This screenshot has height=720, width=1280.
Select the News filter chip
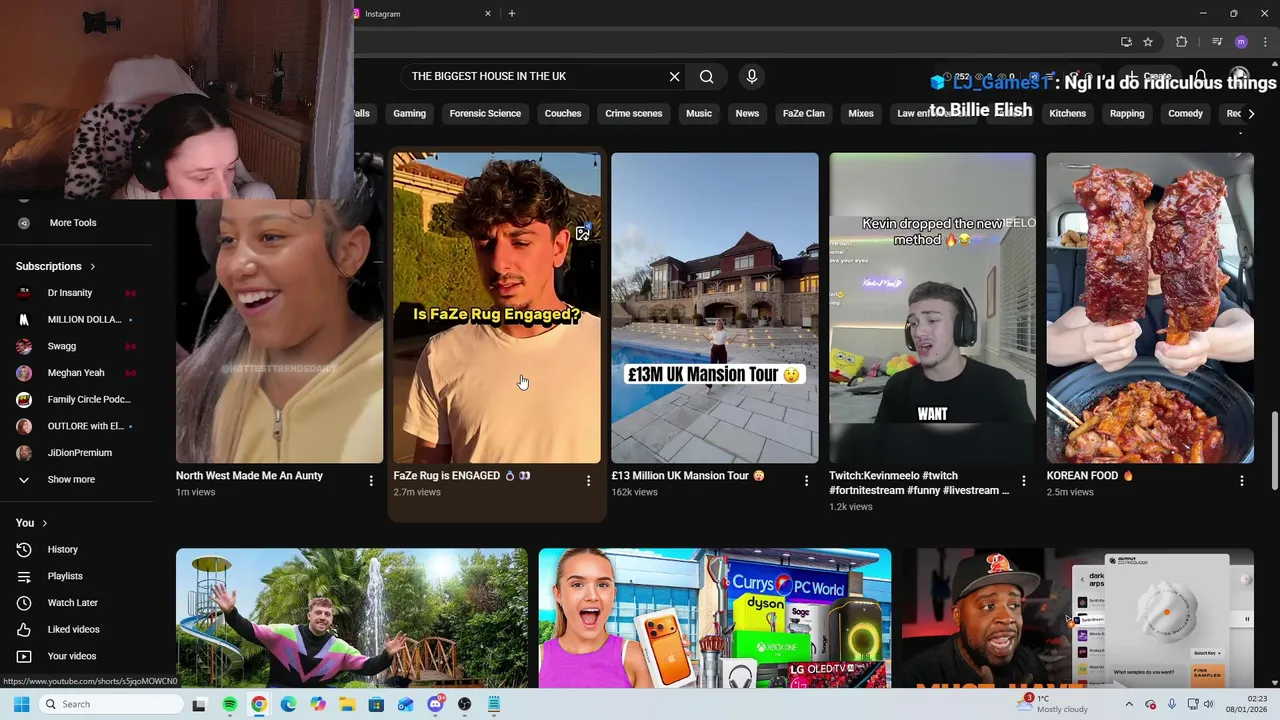(x=747, y=114)
